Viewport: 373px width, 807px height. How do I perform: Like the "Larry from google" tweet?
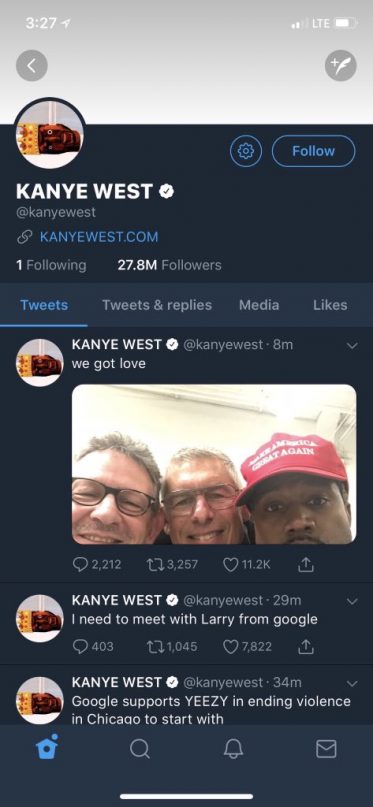(247, 646)
